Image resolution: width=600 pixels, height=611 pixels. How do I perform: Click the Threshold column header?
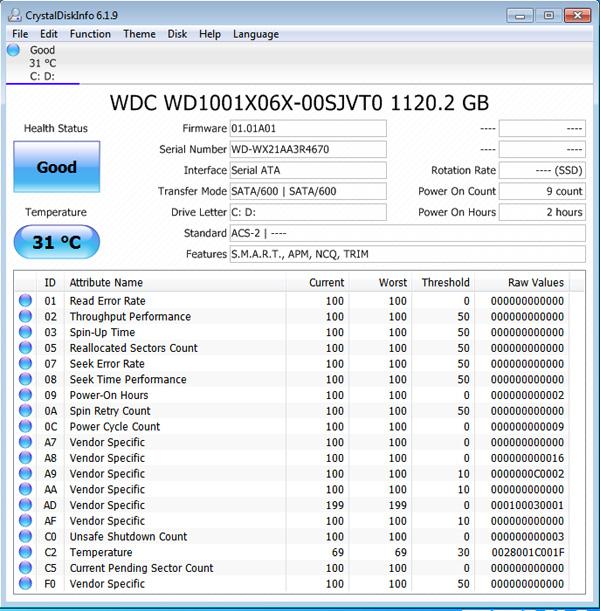445,283
